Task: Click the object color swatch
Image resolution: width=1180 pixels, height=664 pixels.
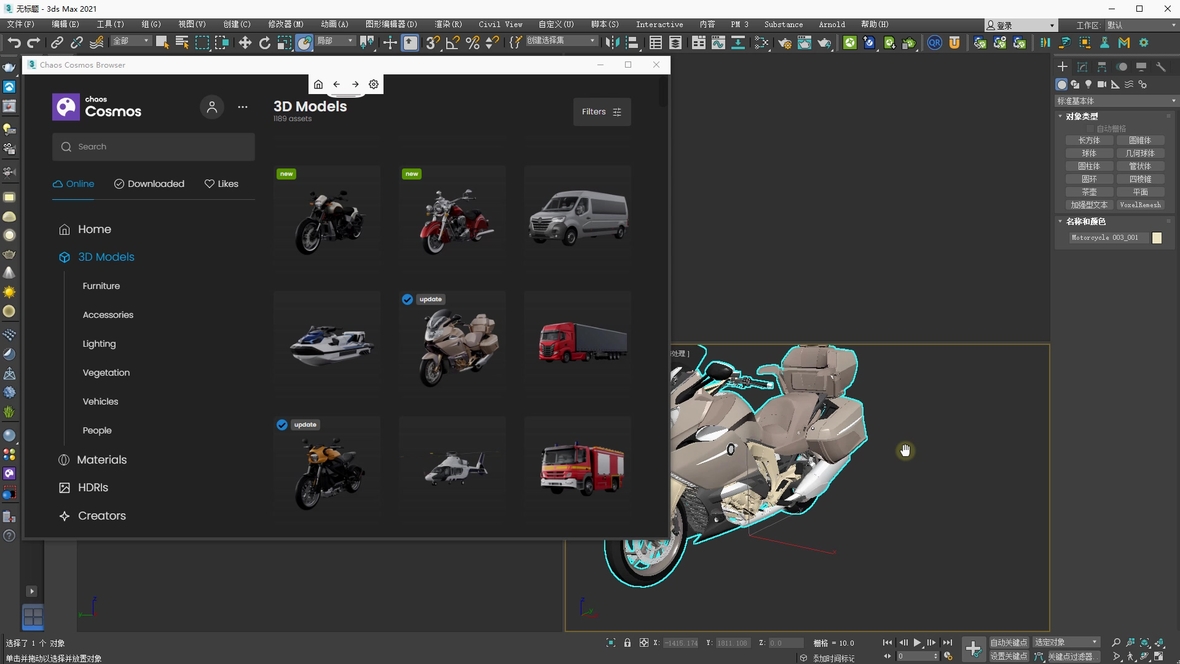Action: point(1157,238)
